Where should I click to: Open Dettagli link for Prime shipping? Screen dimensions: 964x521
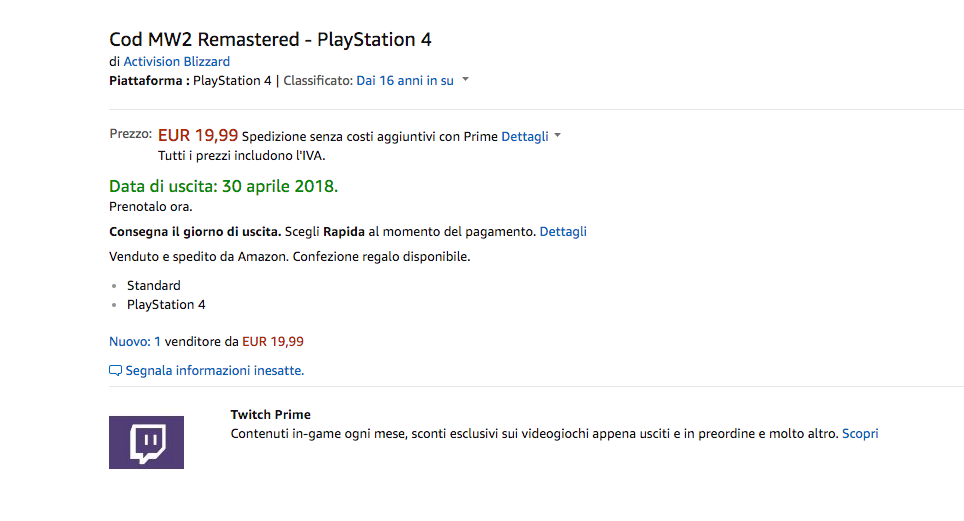524,136
